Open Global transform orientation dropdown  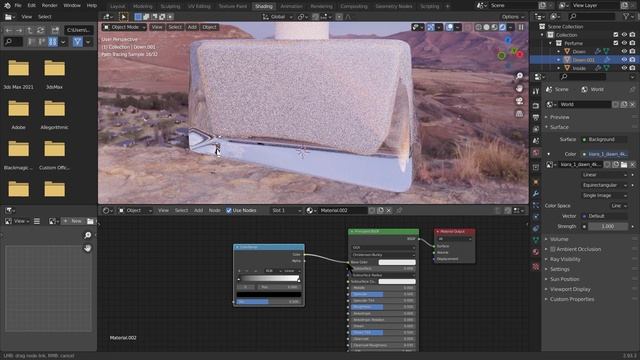click(x=277, y=17)
